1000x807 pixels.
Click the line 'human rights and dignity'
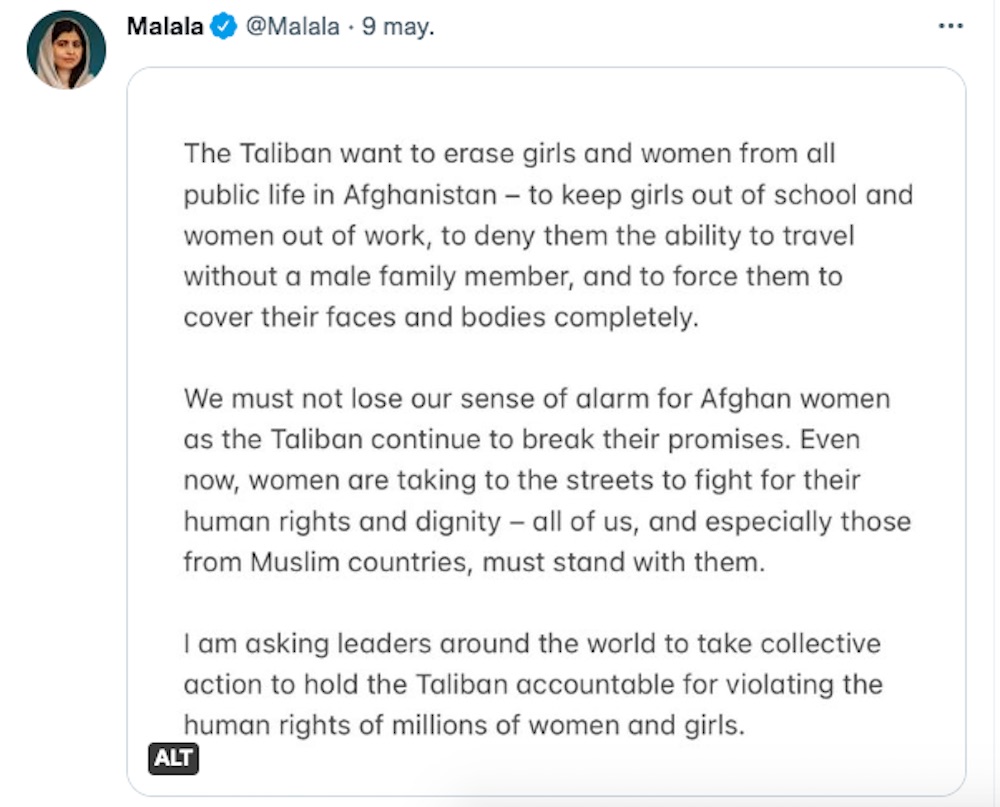547,521
